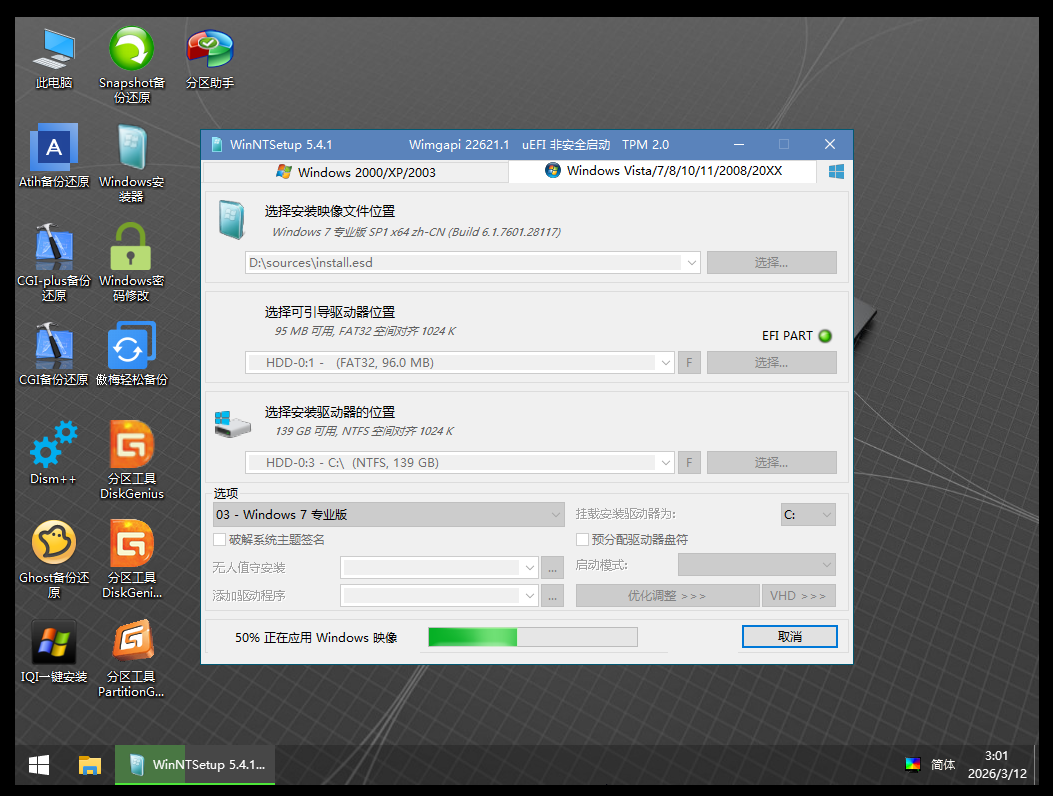
Task: Switch to Windows Vista/7/8/10/11/2008/20XX tab
Action: click(663, 171)
